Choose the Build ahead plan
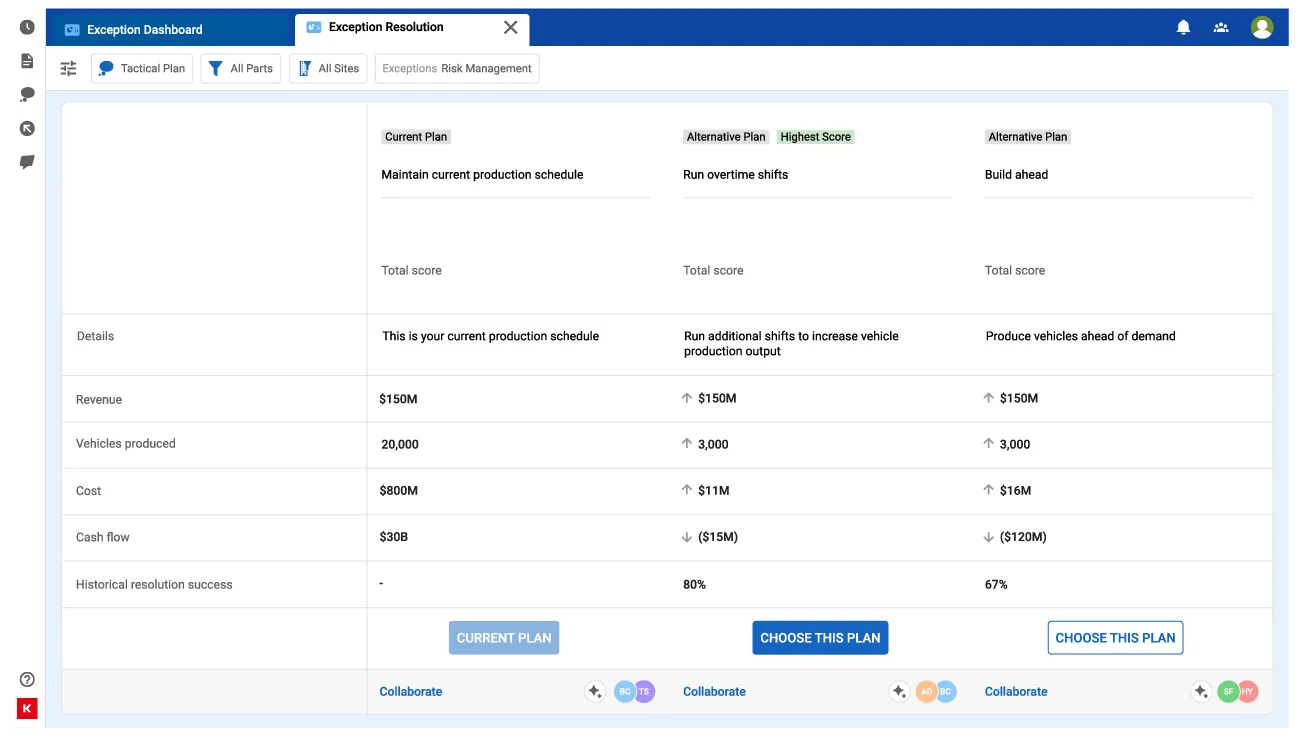This screenshot has width=1298, height=738. click(x=1115, y=638)
